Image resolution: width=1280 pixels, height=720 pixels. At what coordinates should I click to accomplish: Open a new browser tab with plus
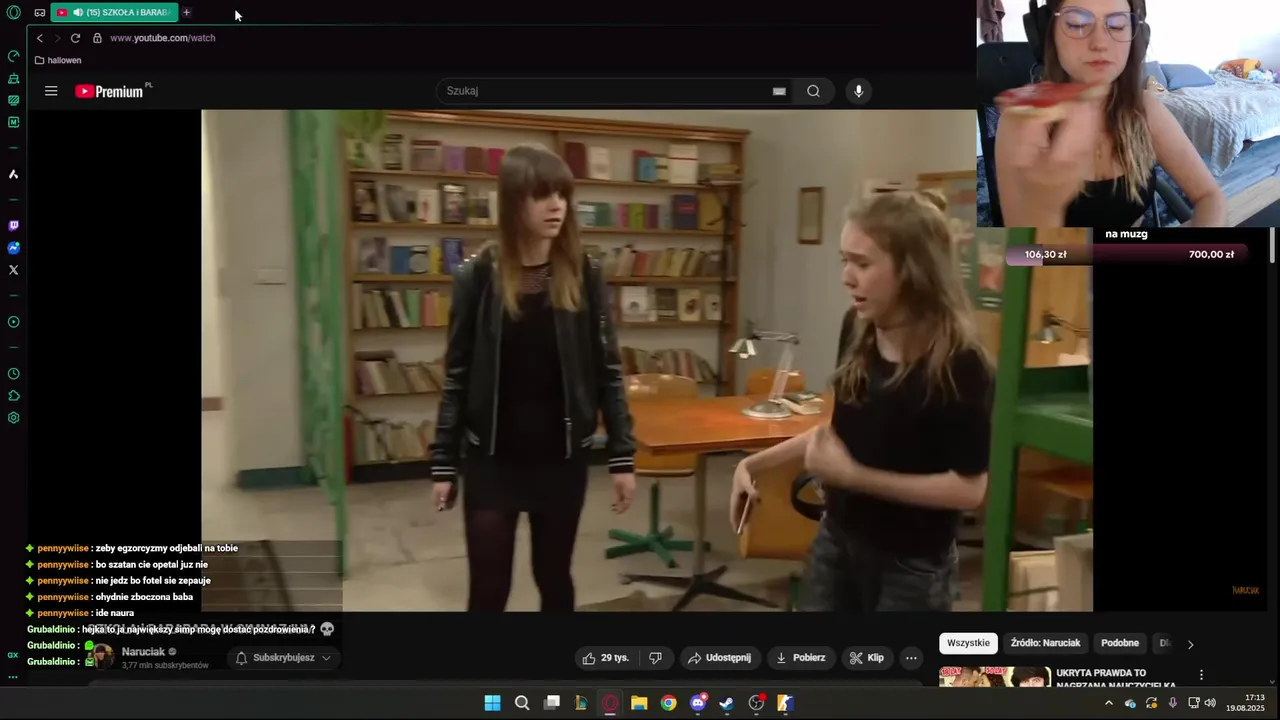pos(186,12)
